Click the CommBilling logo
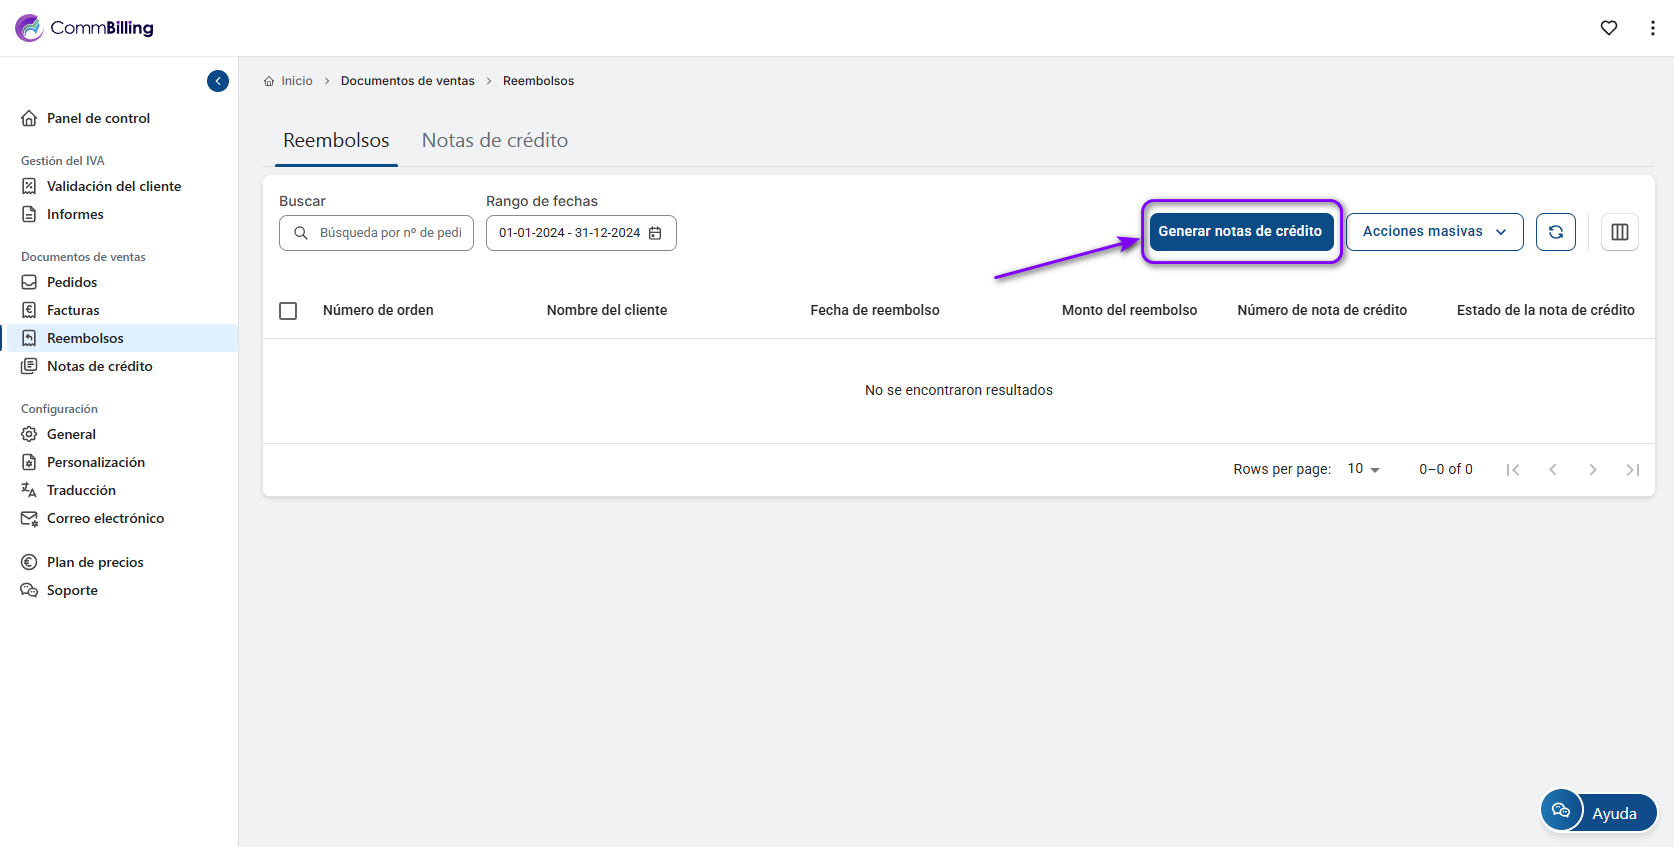The width and height of the screenshot is (1674, 847). pos(85,28)
